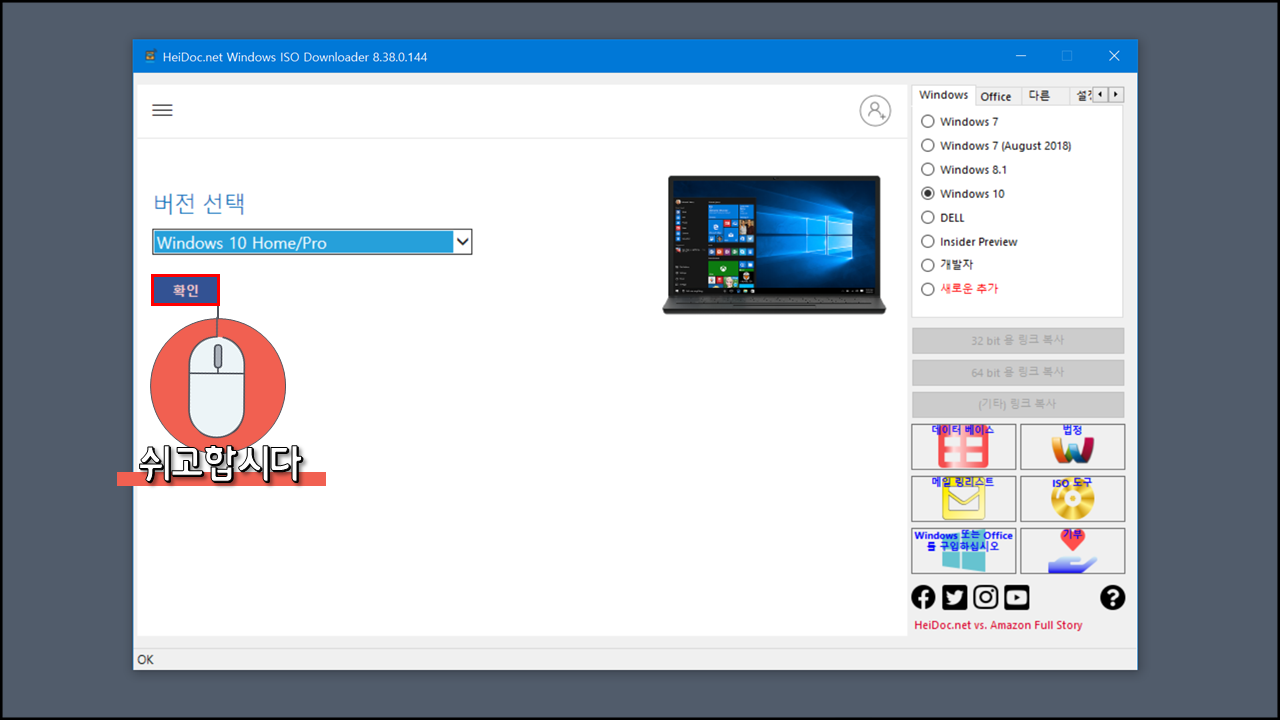The height and width of the screenshot is (720, 1280).
Task: Close the ISO Downloader window
Action: click(1113, 56)
